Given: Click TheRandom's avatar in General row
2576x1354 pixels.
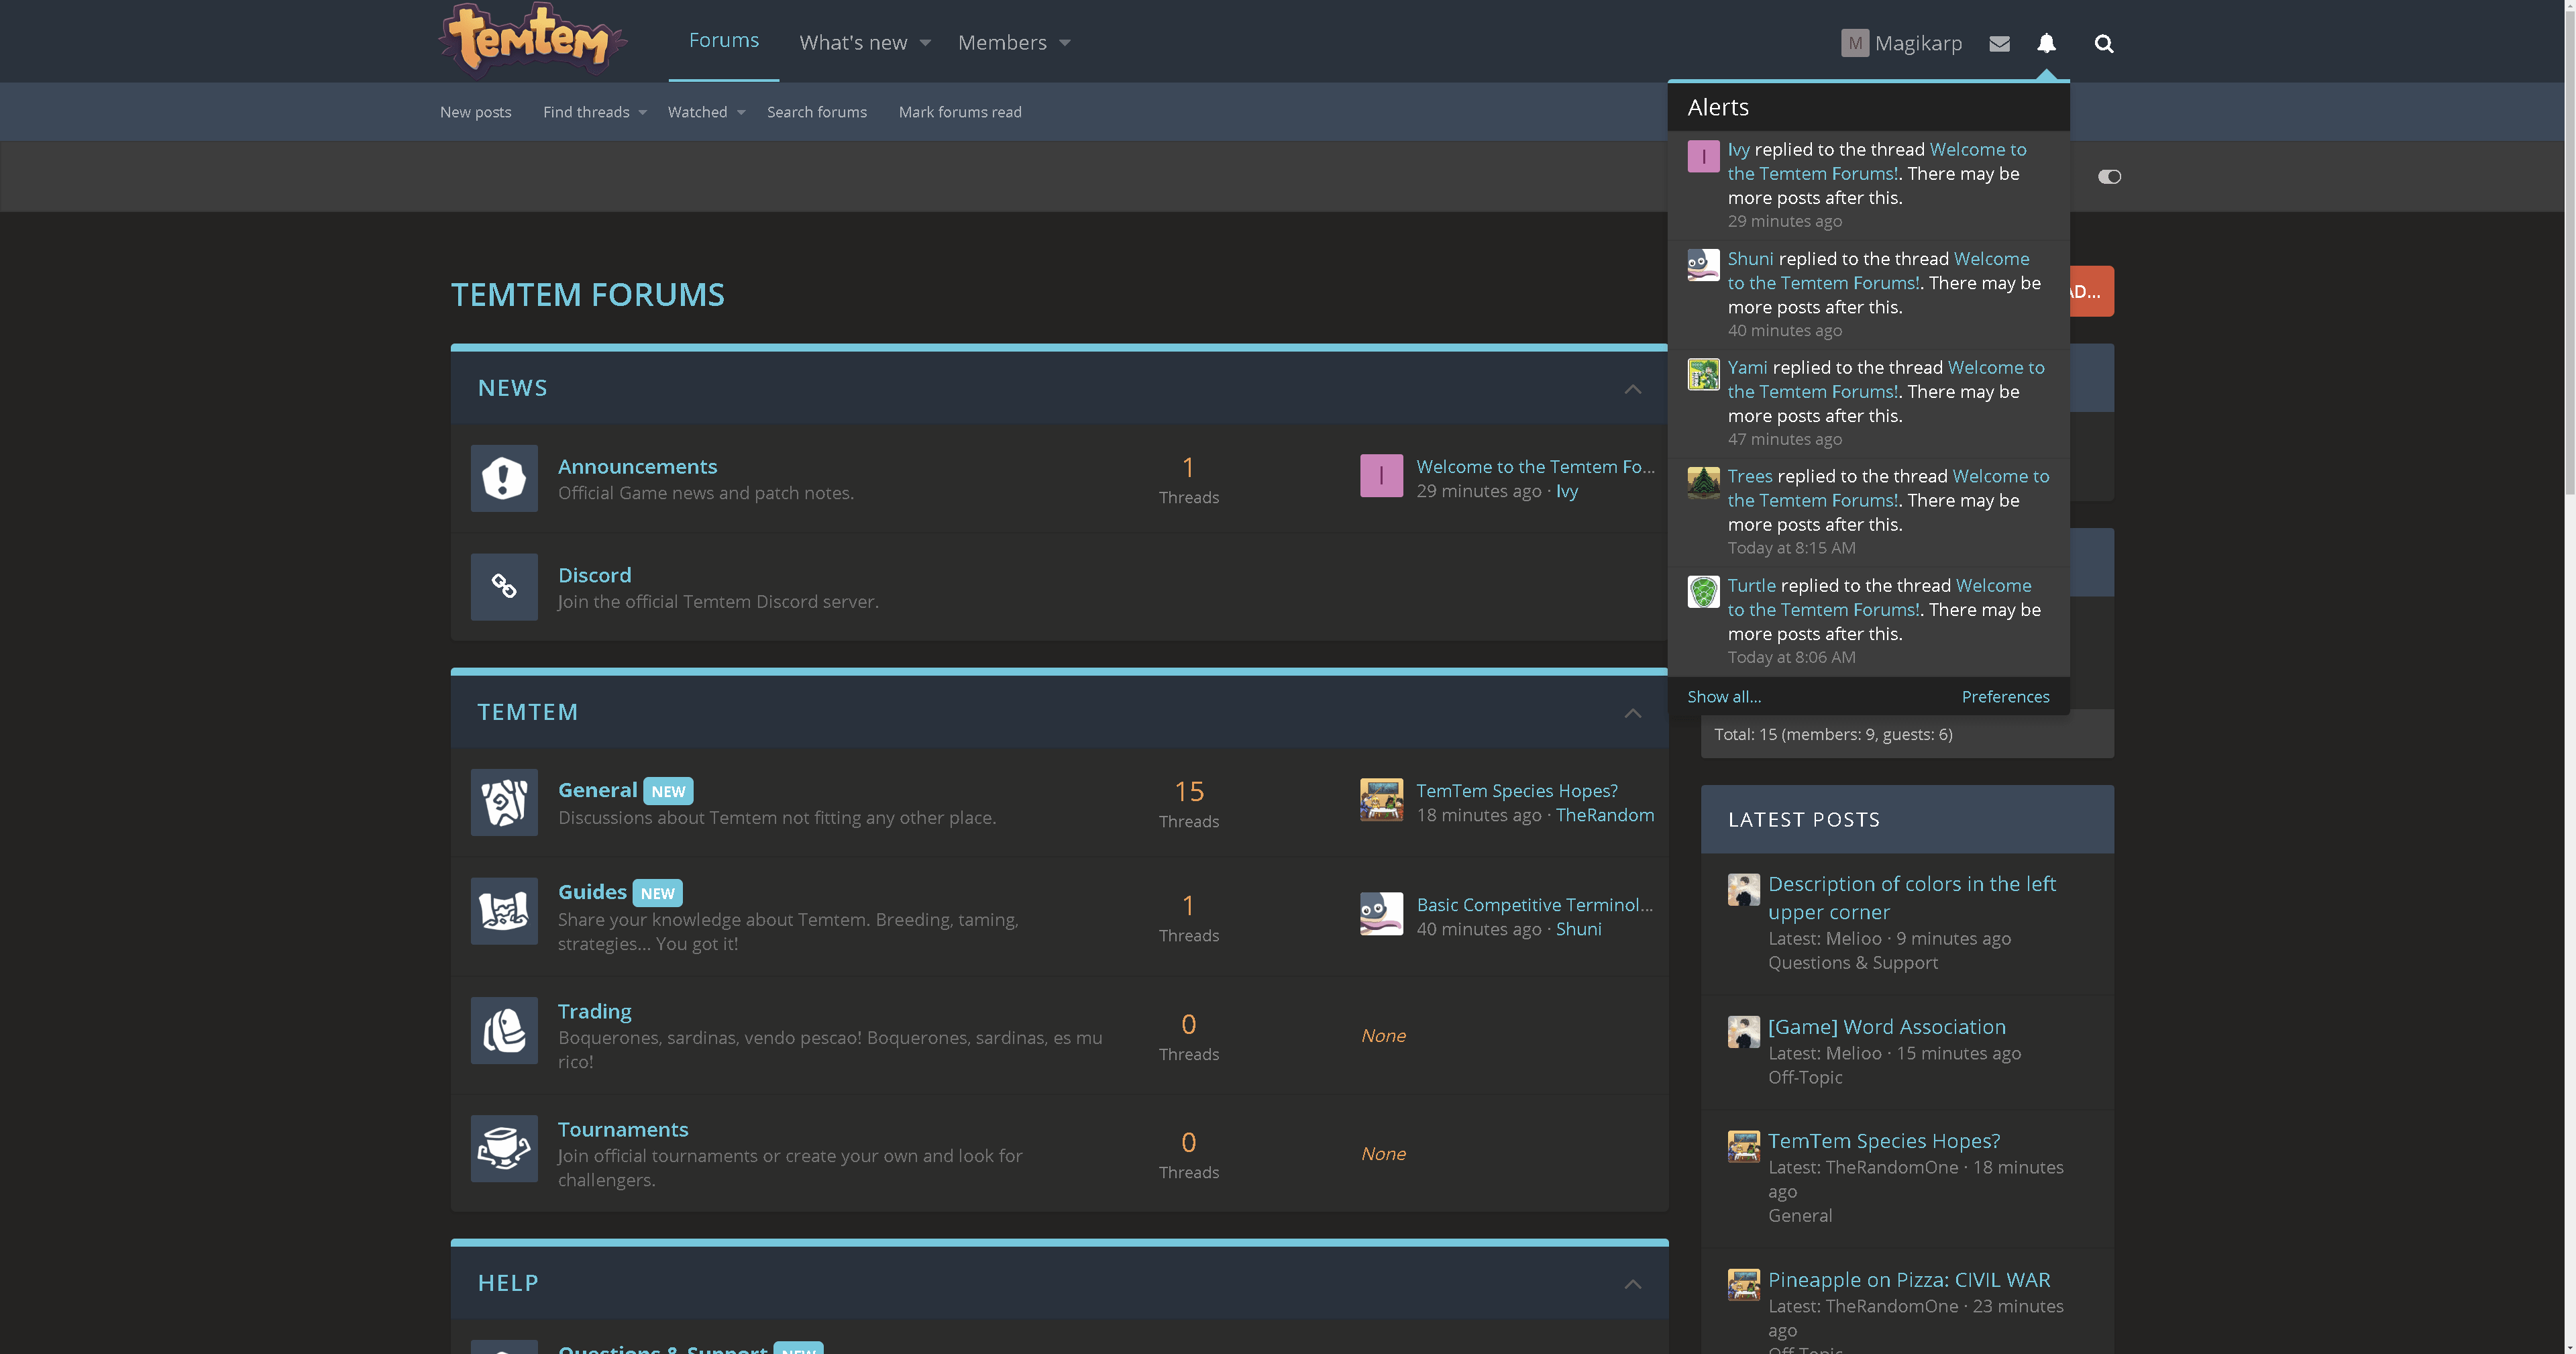Looking at the screenshot, I should point(1381,800).
